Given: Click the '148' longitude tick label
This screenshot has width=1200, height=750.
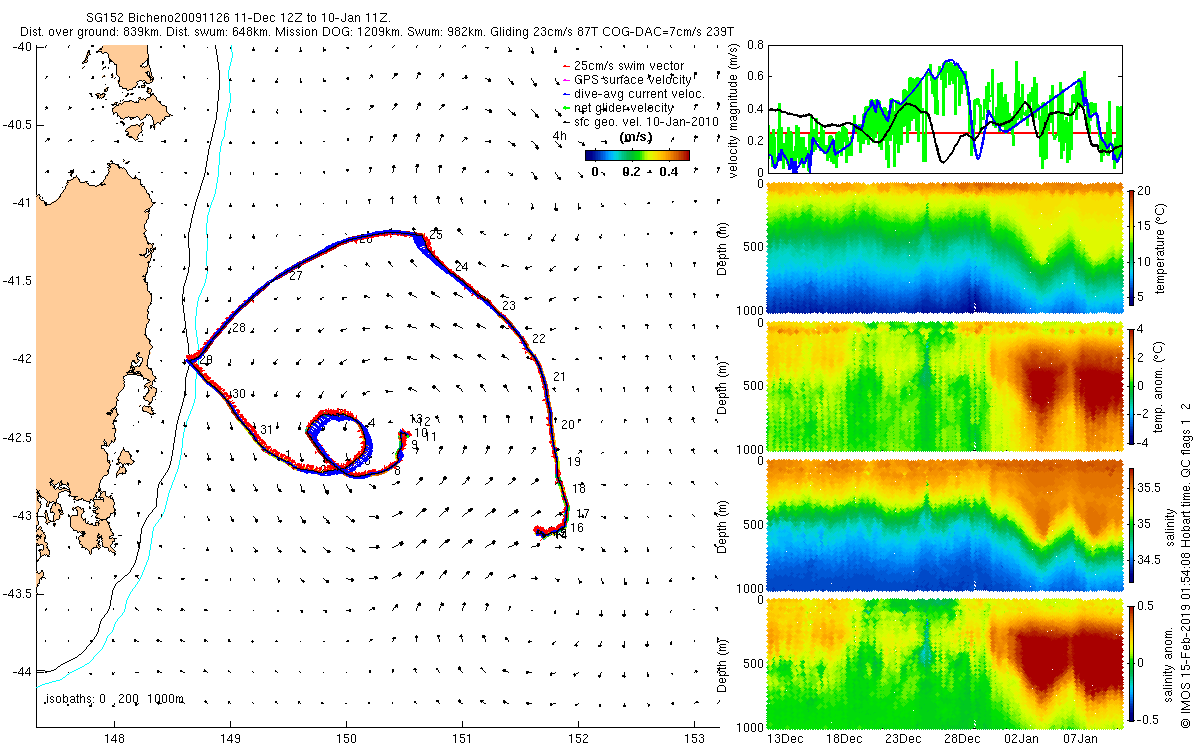Looking at the screenshot, I should [x=114, y=739].
